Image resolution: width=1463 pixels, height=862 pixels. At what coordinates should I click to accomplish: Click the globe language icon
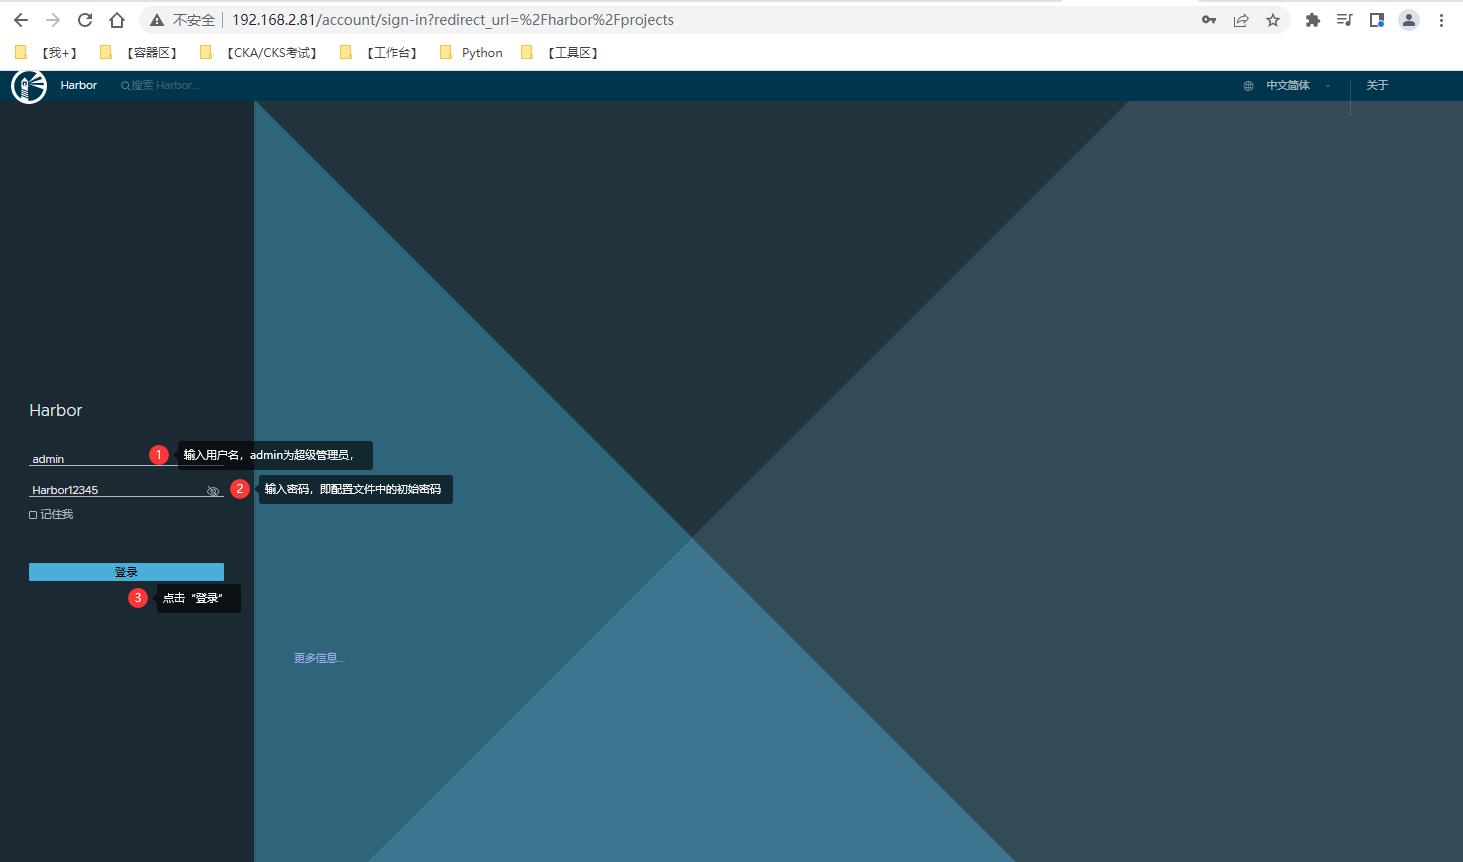(x=1248, y=86)
